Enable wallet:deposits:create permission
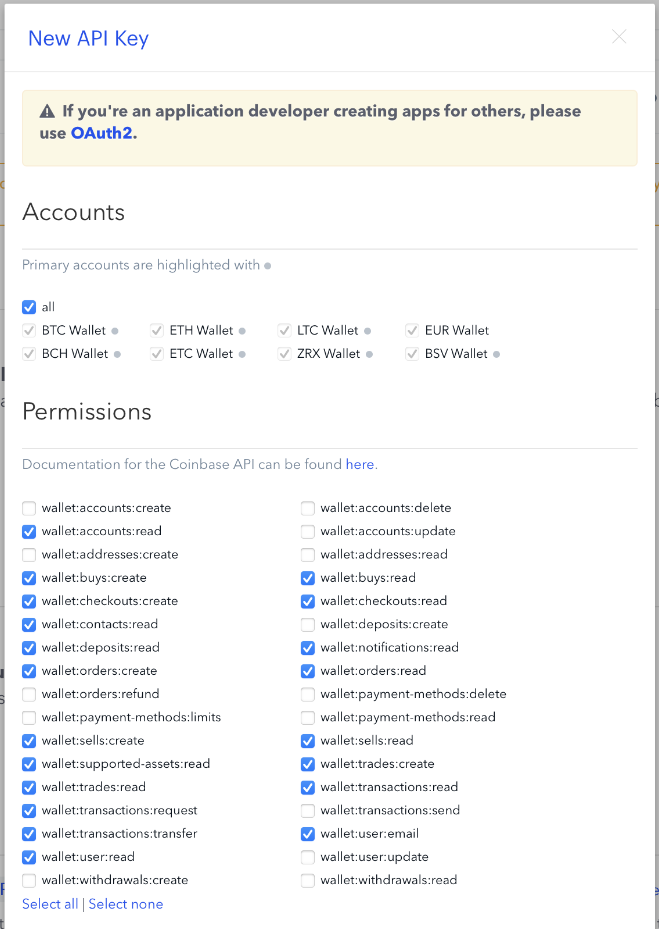This screenshot has width=659, height=929. pos(308,624)
